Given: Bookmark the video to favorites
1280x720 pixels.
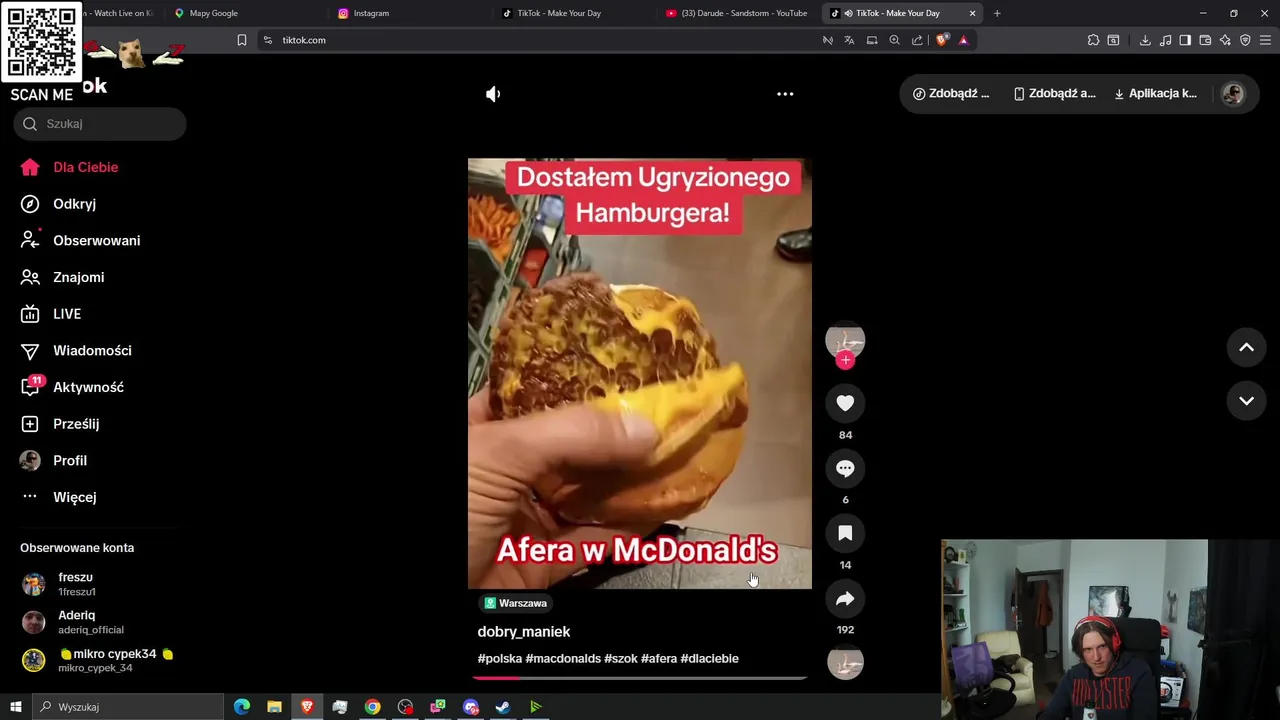Looking at the screenshot, I should 845,533.
